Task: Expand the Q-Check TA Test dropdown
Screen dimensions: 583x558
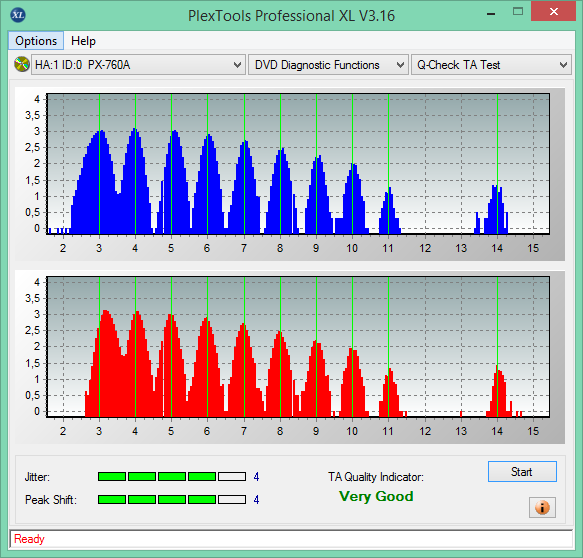Action: [491, 65]
